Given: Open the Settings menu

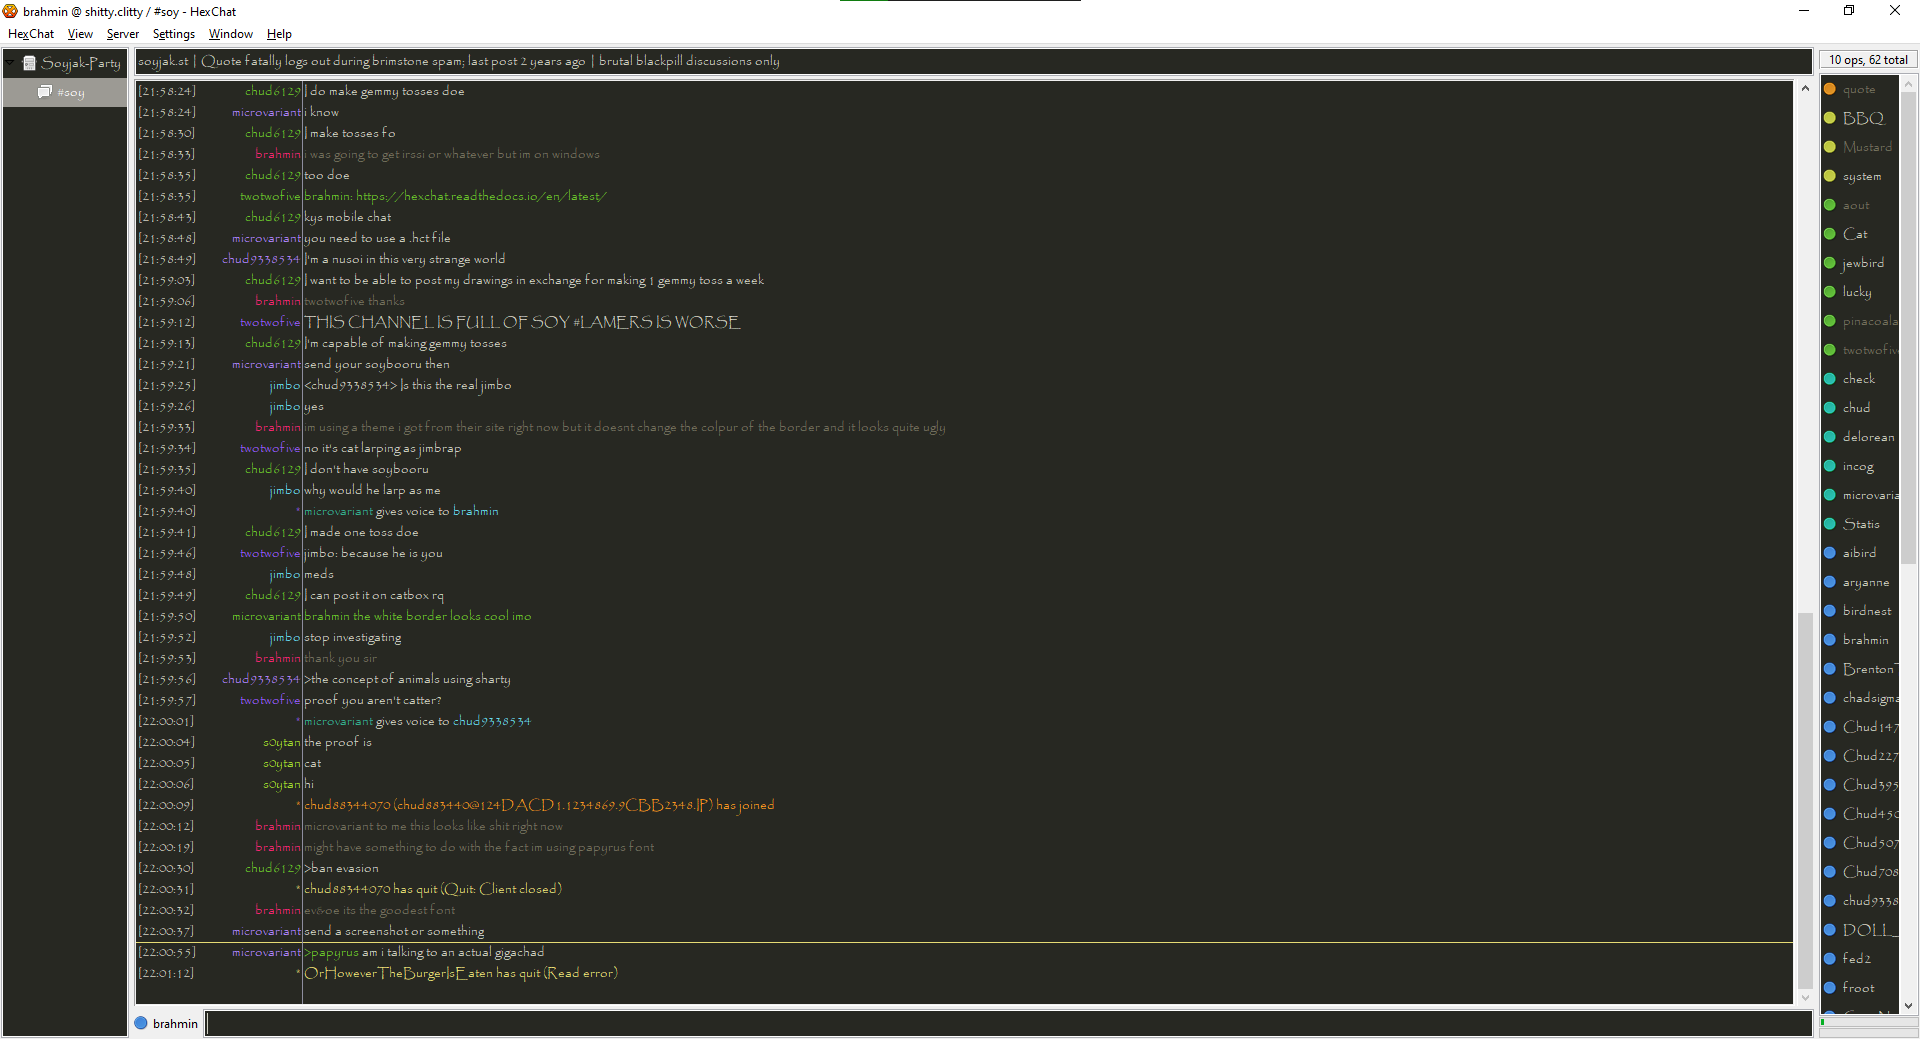Looking at the screenshot, I should point(173,34).
